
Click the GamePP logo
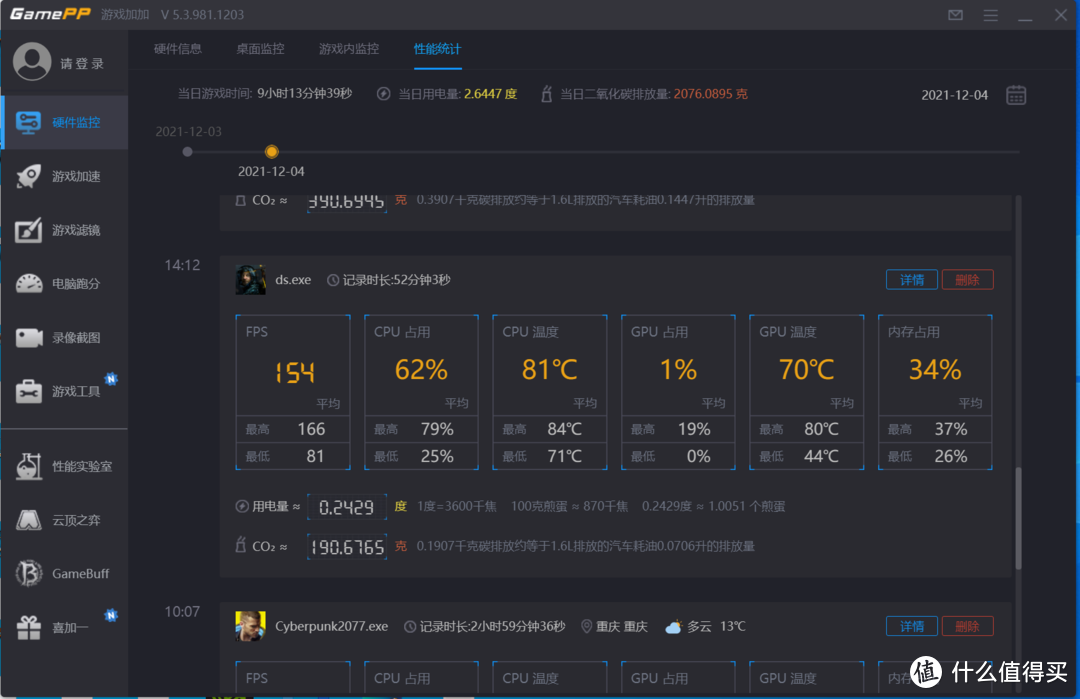[x=50, y=14]
